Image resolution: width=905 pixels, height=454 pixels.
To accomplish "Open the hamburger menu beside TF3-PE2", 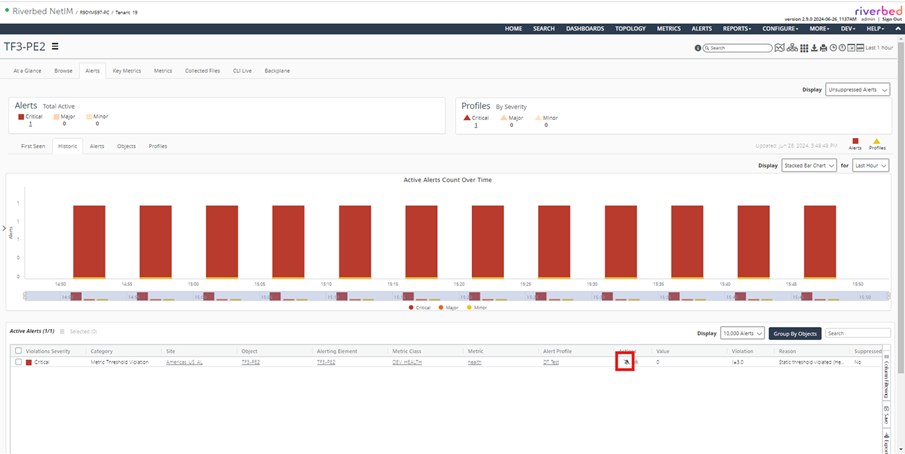I will point(55,46).
